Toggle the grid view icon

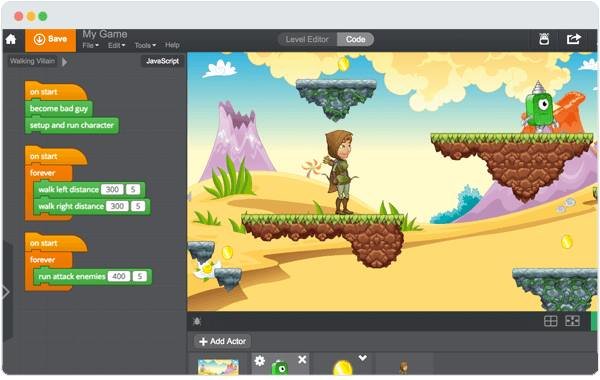click(551, 321)
